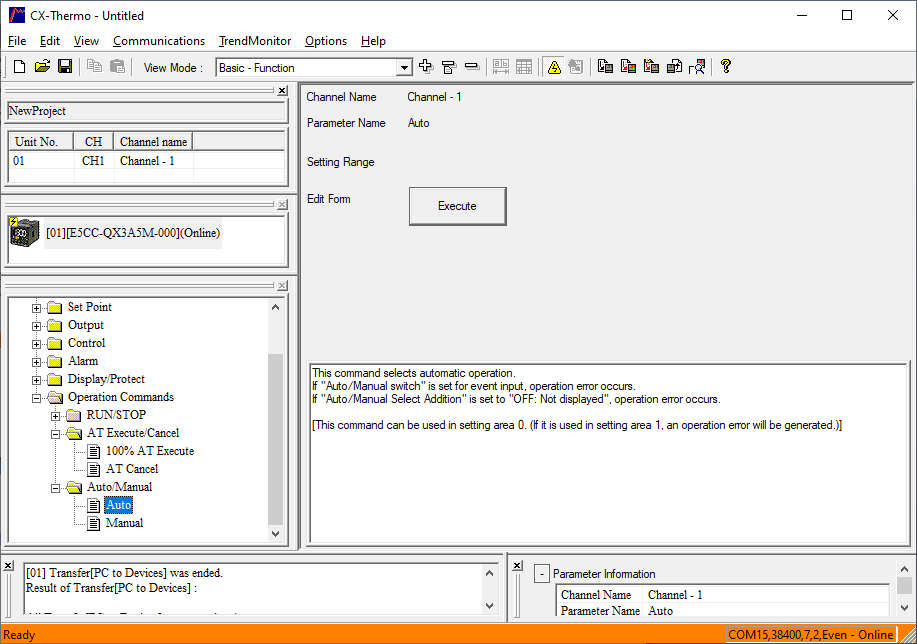The height and width of the screenshot is (644, 917).
Task: Click the tree panel scroll-down arrow
Action: [x=275, y=533]
